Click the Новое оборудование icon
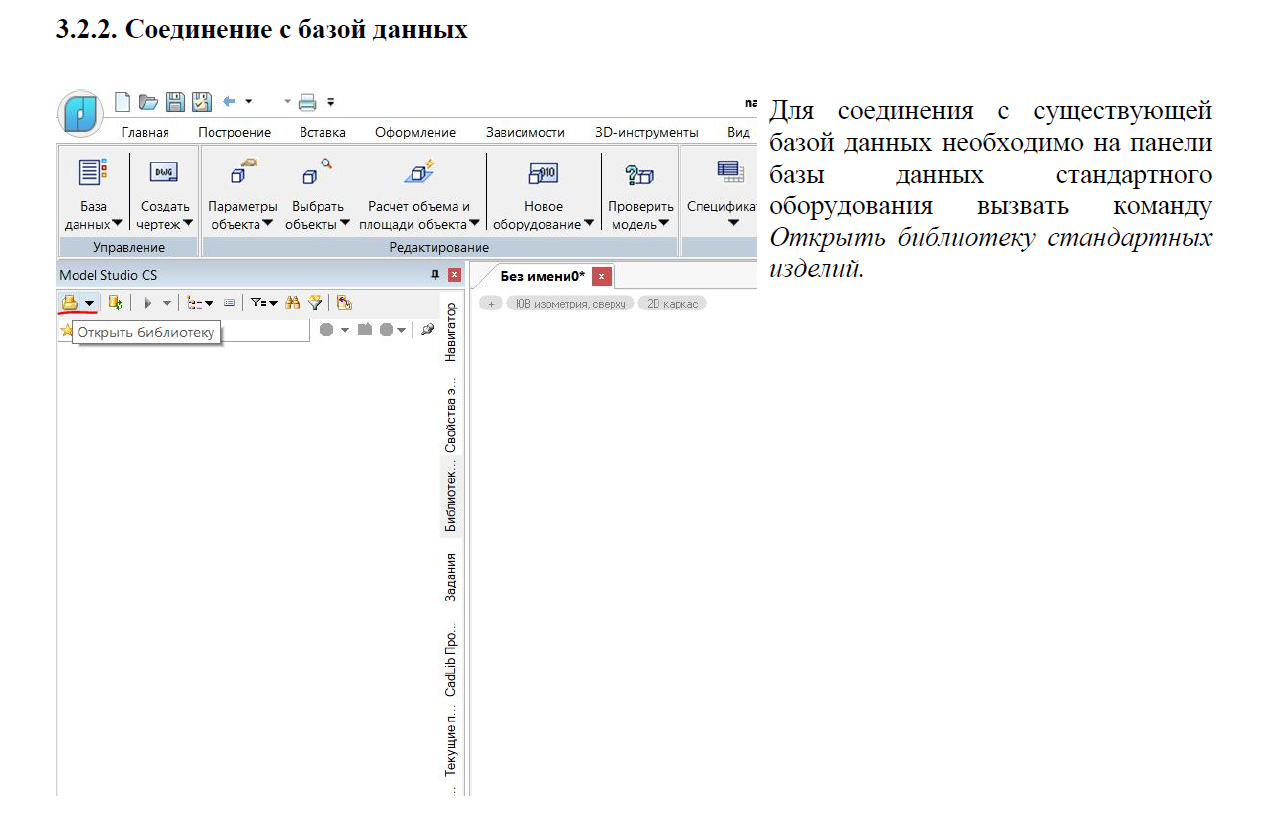This screenshot has height=819, width=1271. [x=543, y=175]
